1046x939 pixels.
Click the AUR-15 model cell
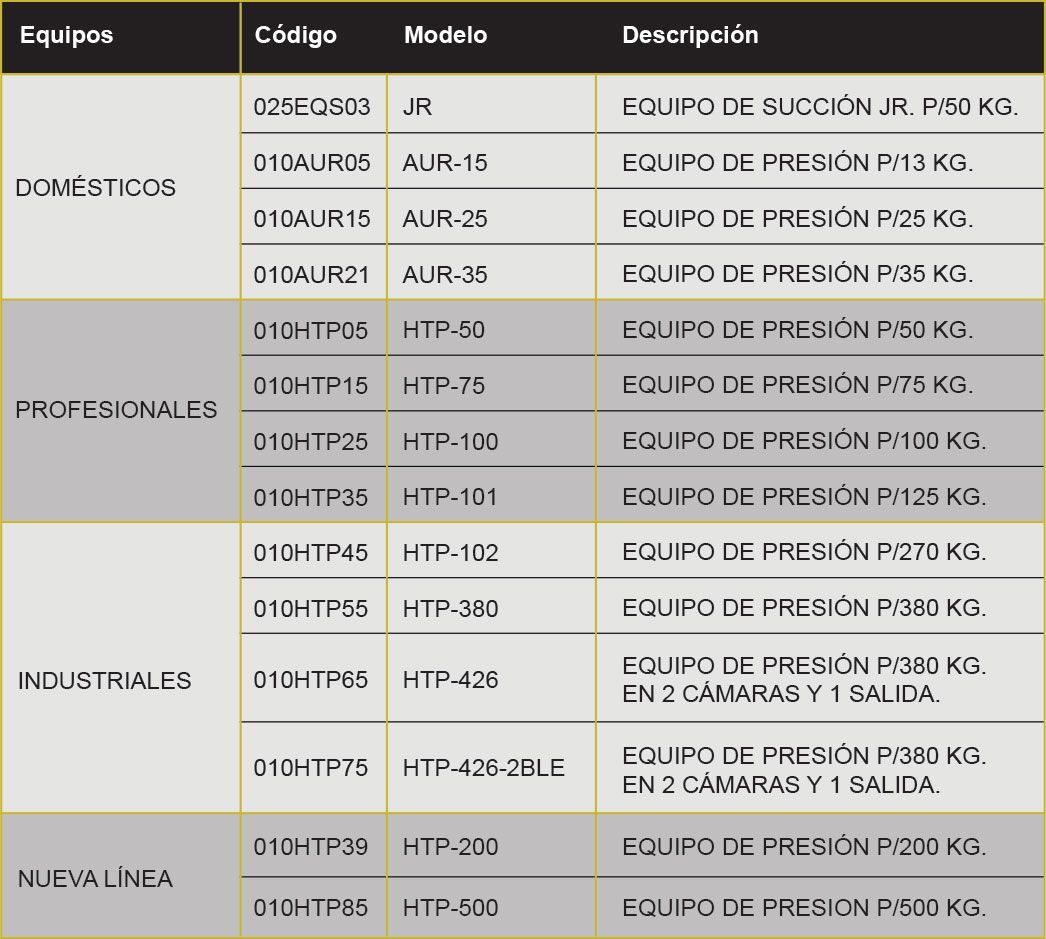click(x=445, y=163)
